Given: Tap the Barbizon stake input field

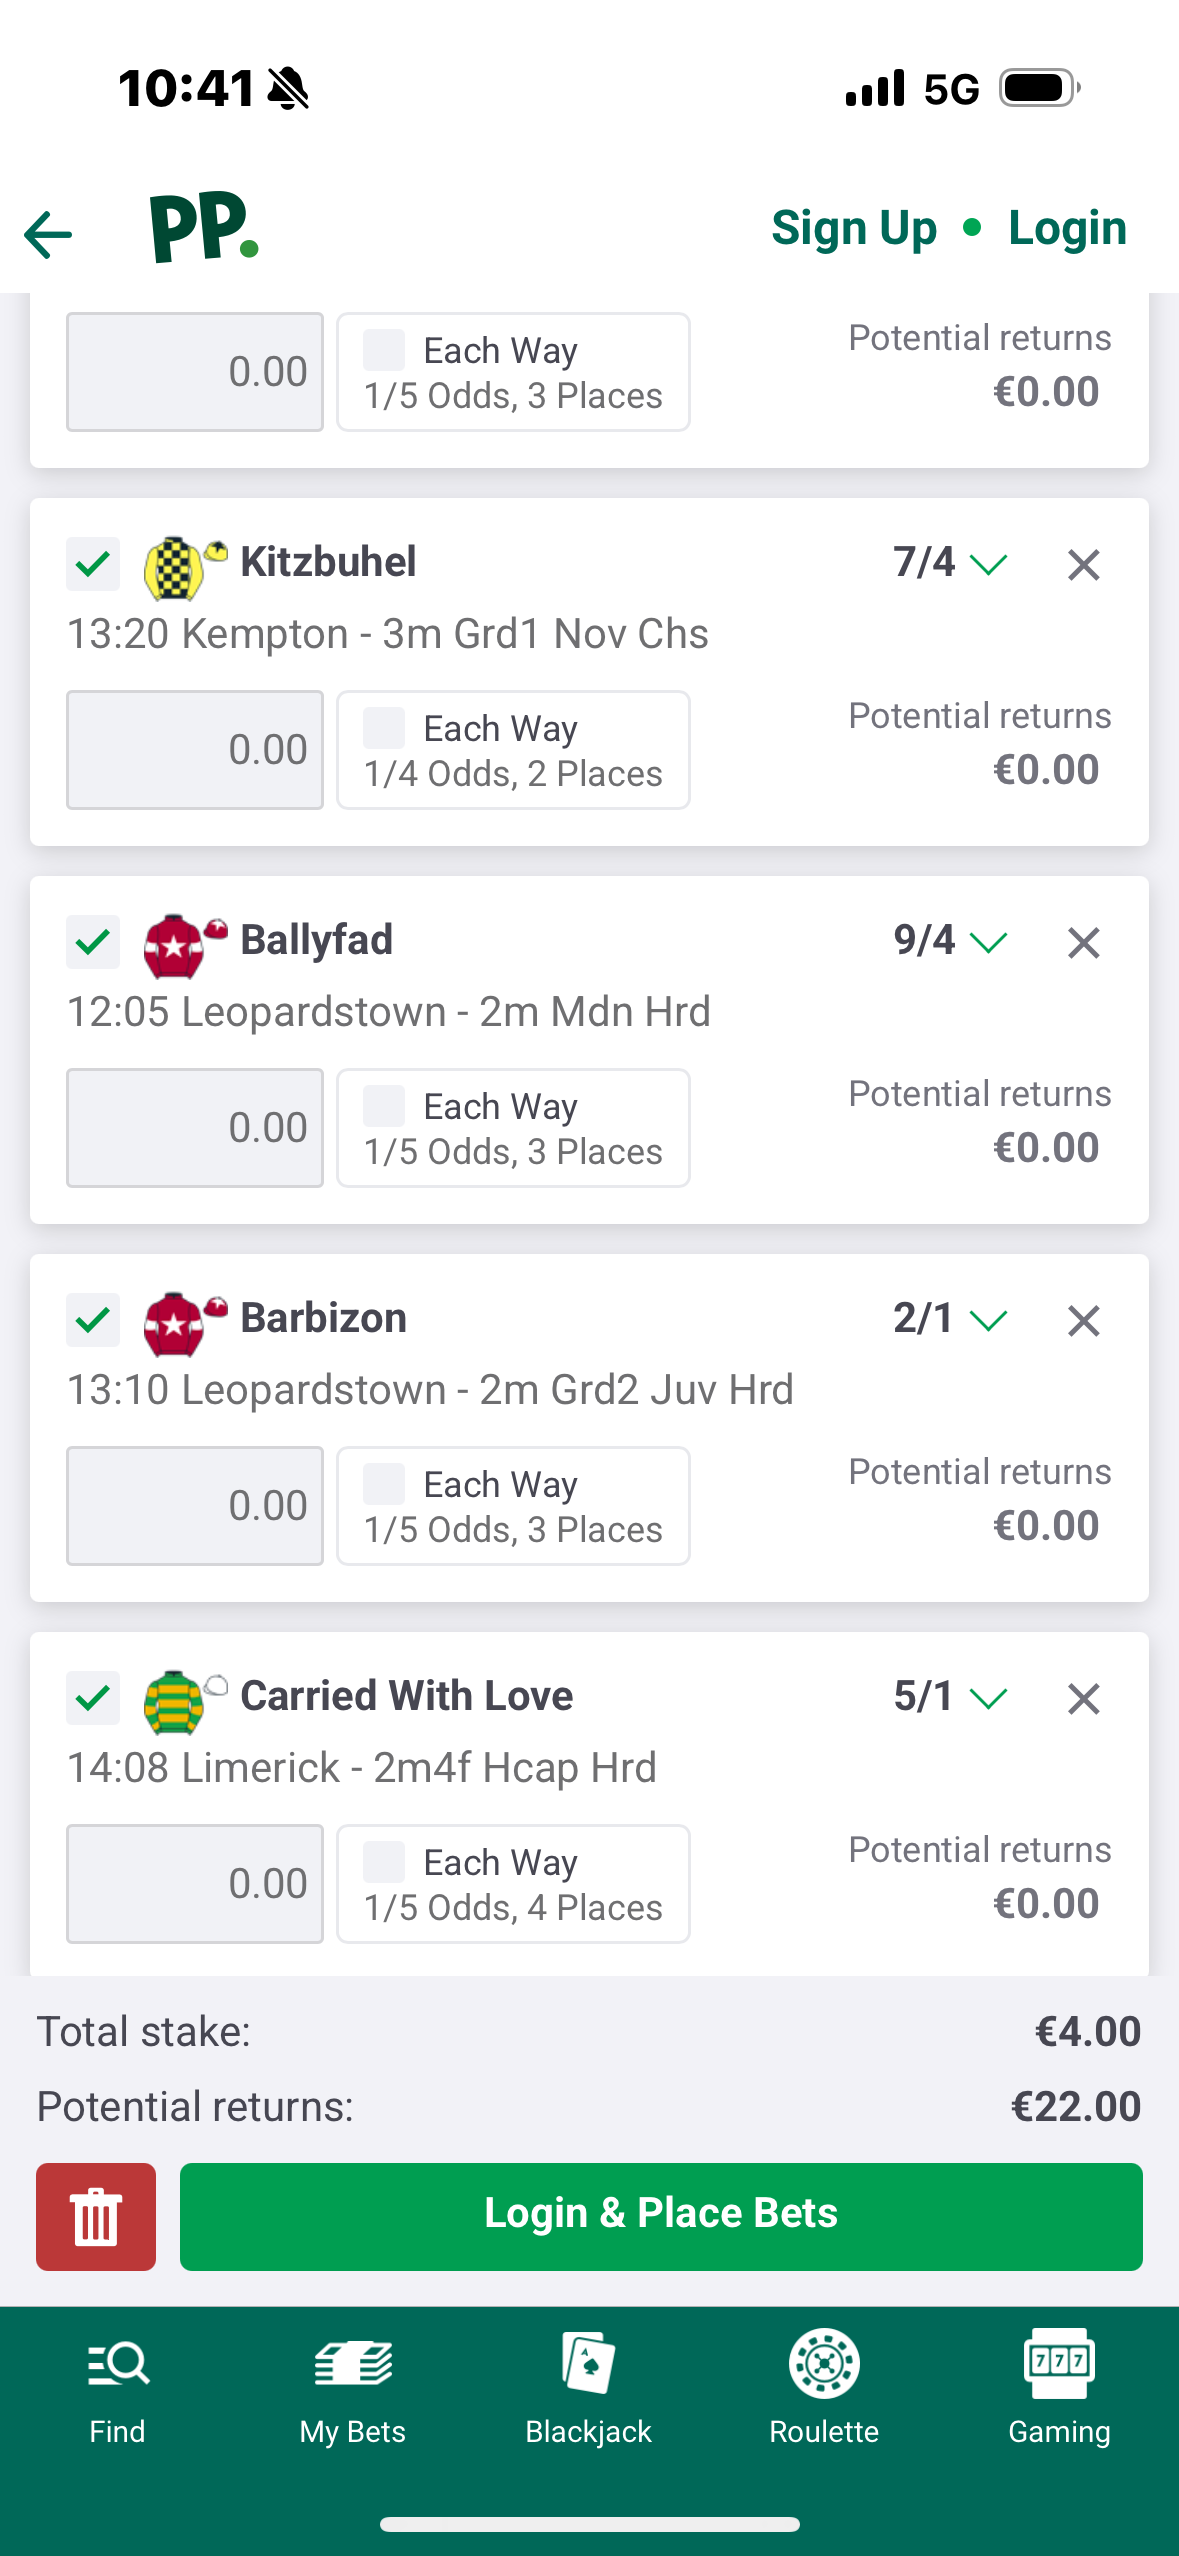Looking at the screenshot, I should pyautogui.click(x=195, y=1506).
